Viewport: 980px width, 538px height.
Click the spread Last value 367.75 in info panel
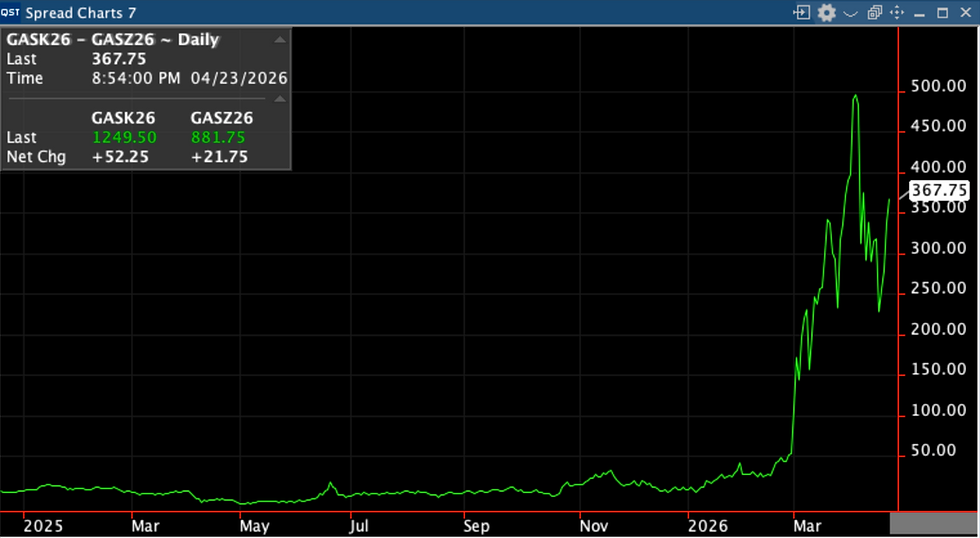coord(119,59)
